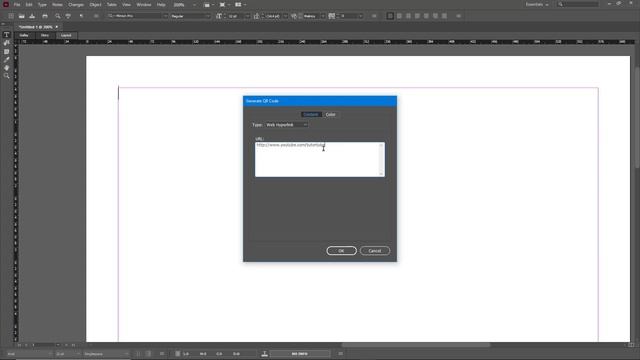
Task: Open the Object menu
Action: pos(95,4)
